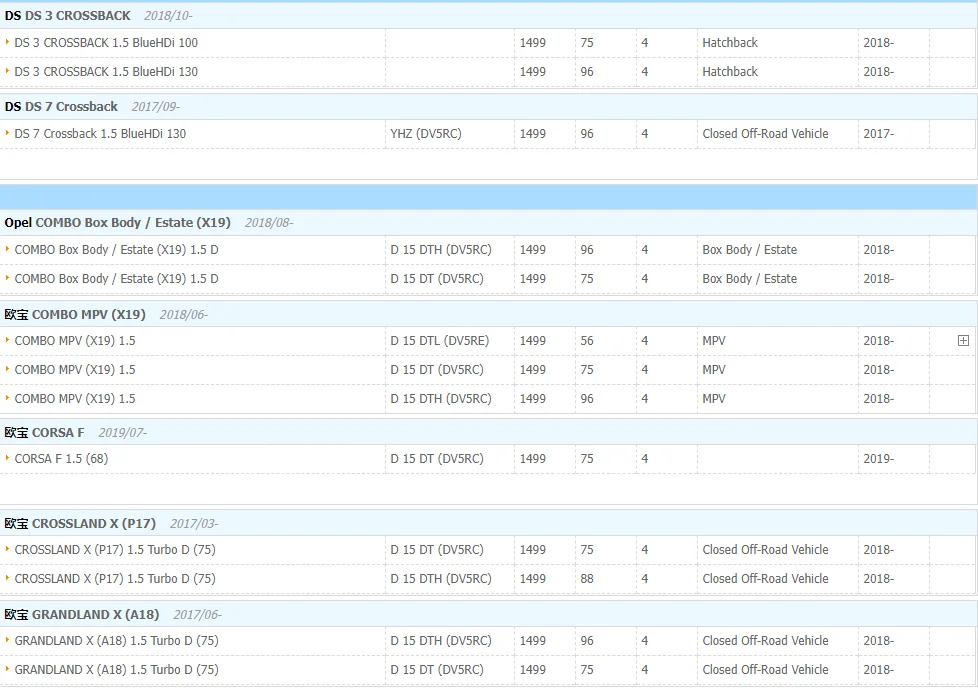
Task: Click the arrow bullet beside CROSSLAND X D 15 DT row
Action: (x=7, y=550)
